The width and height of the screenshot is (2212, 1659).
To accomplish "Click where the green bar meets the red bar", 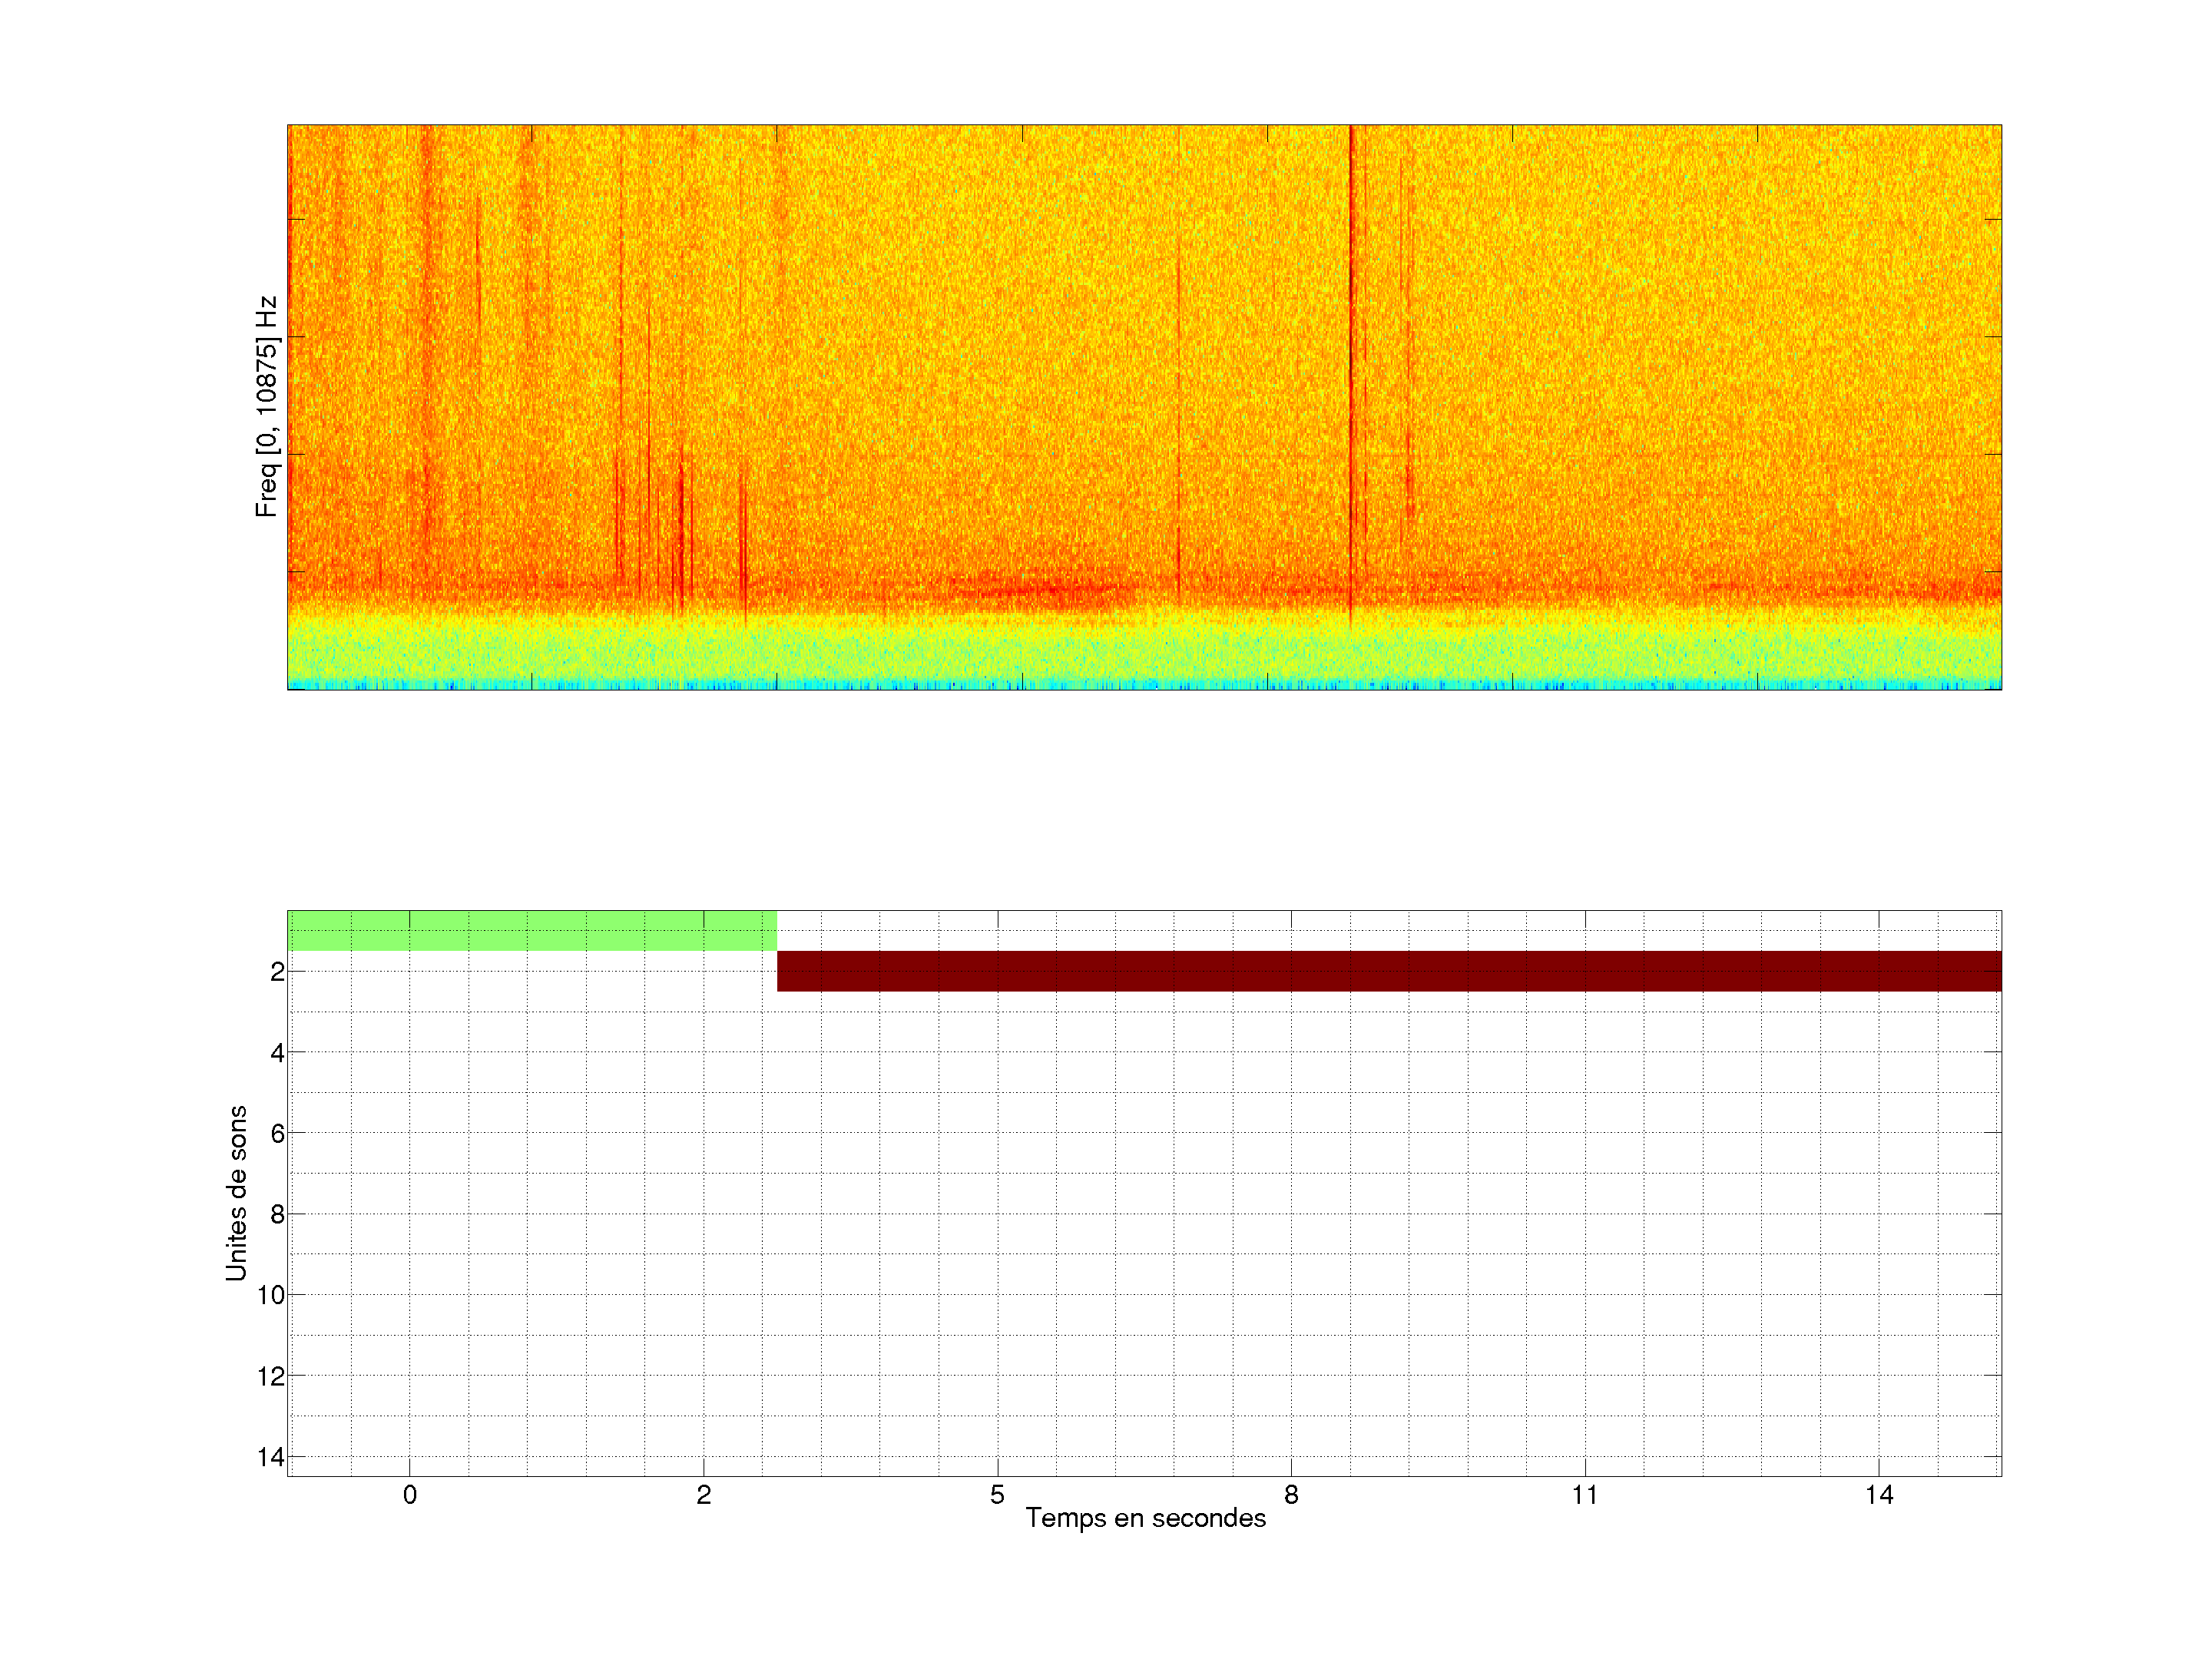I will coord(777,951).
